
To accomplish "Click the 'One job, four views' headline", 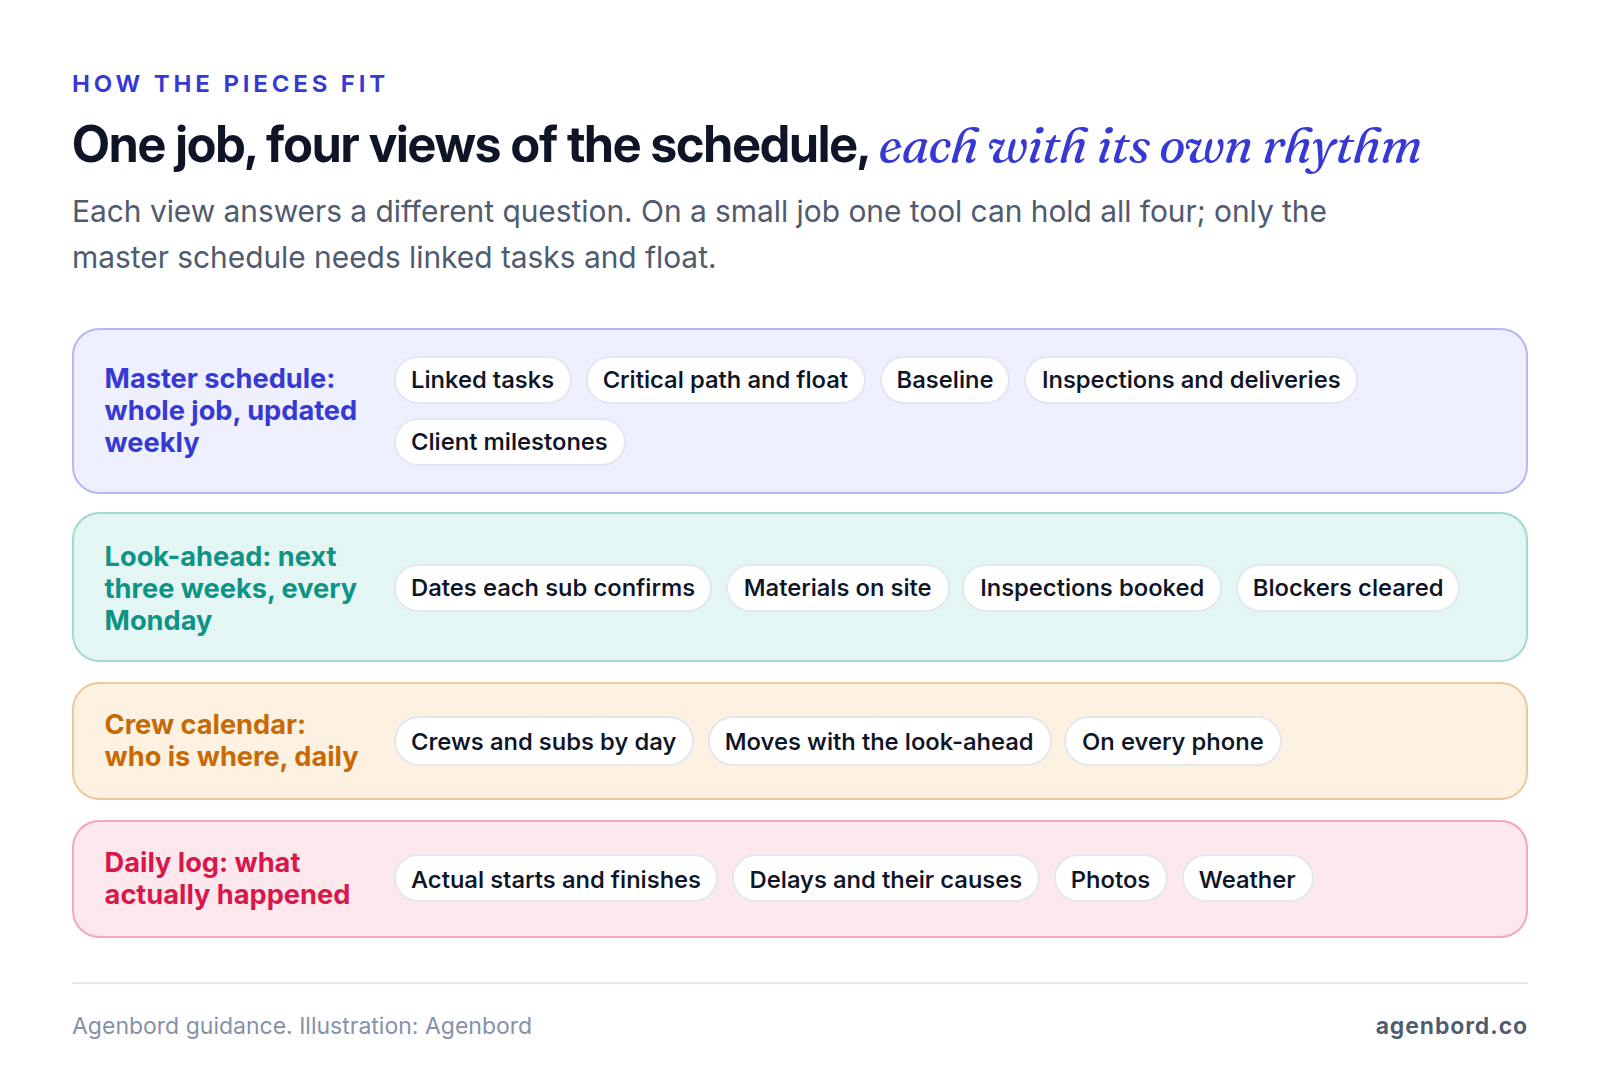I will (x=470, y=146).
